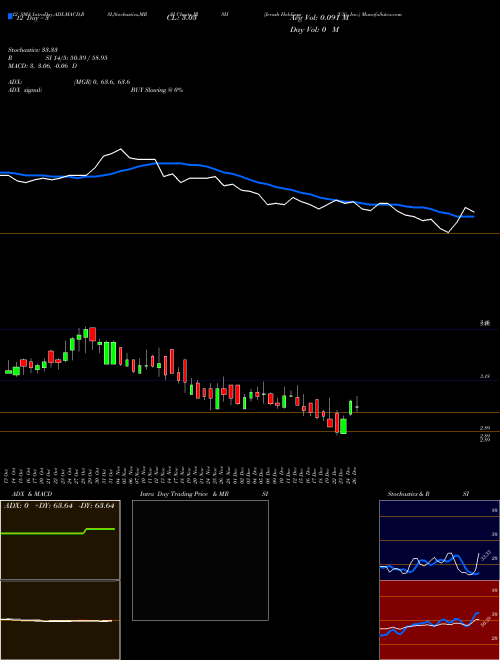Image resolution: width=500 pixels, height=660 pixels.
Task: Click the MunafaSutra.com watermark link at top
Action: click(x=382, y=14)
